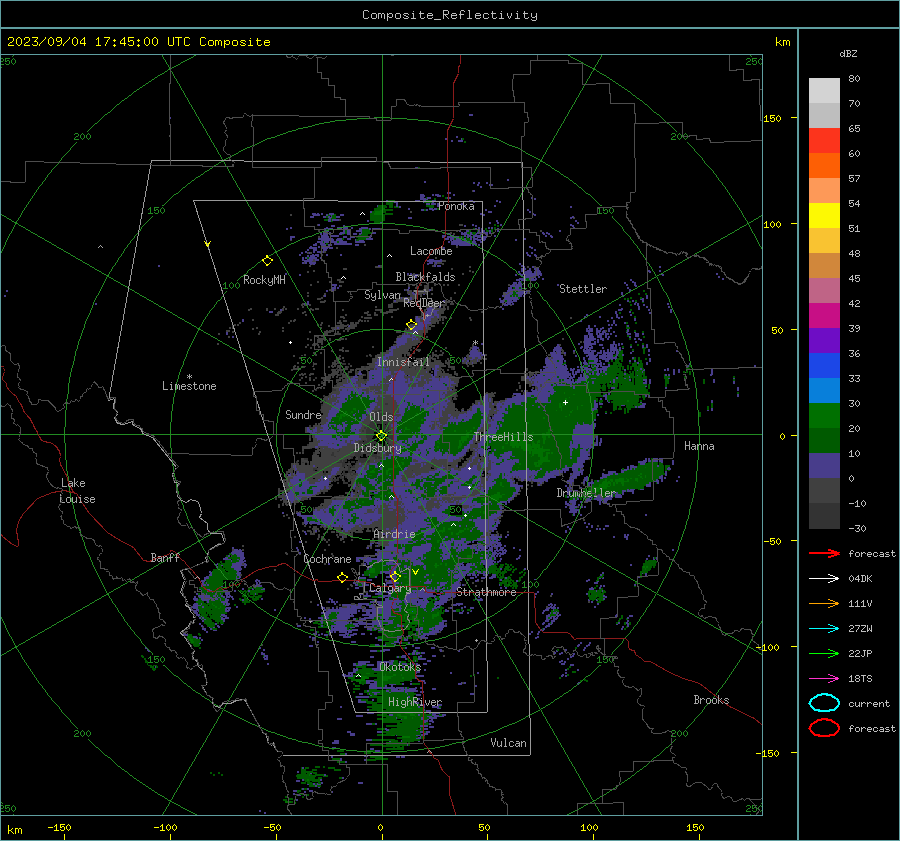Select the Lacombe label on map
Image resolution: width=900 pixels, height=841 pixels.
(431, 251)
